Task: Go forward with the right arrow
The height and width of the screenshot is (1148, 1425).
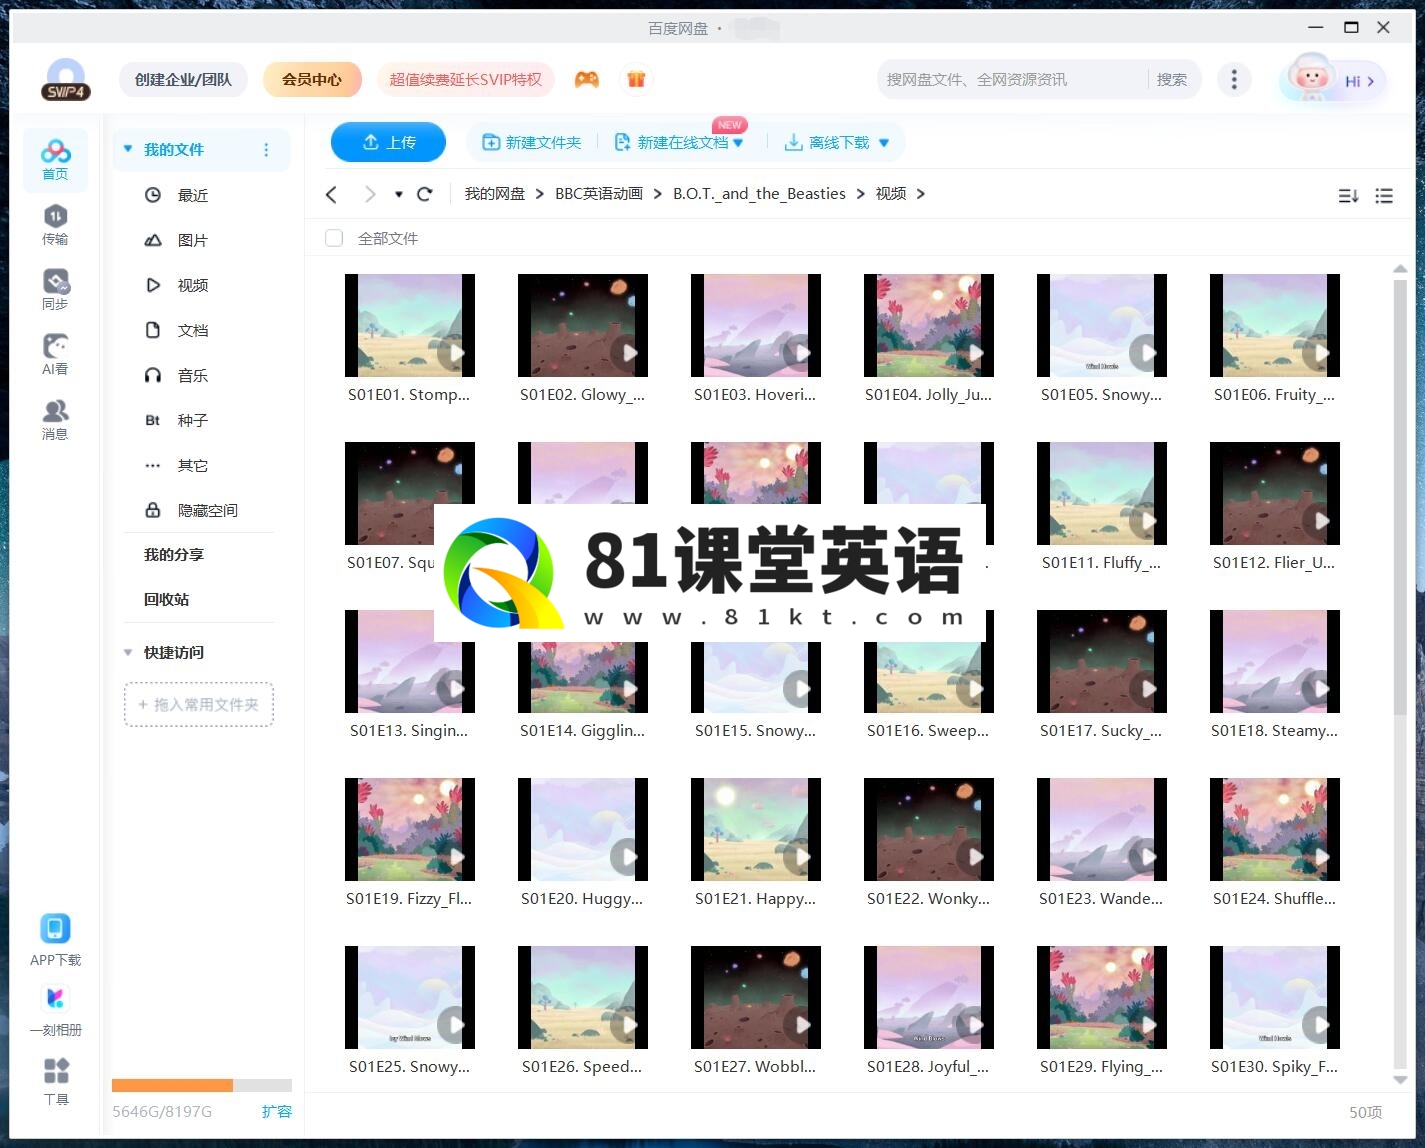Action: (x=370, y=194)
